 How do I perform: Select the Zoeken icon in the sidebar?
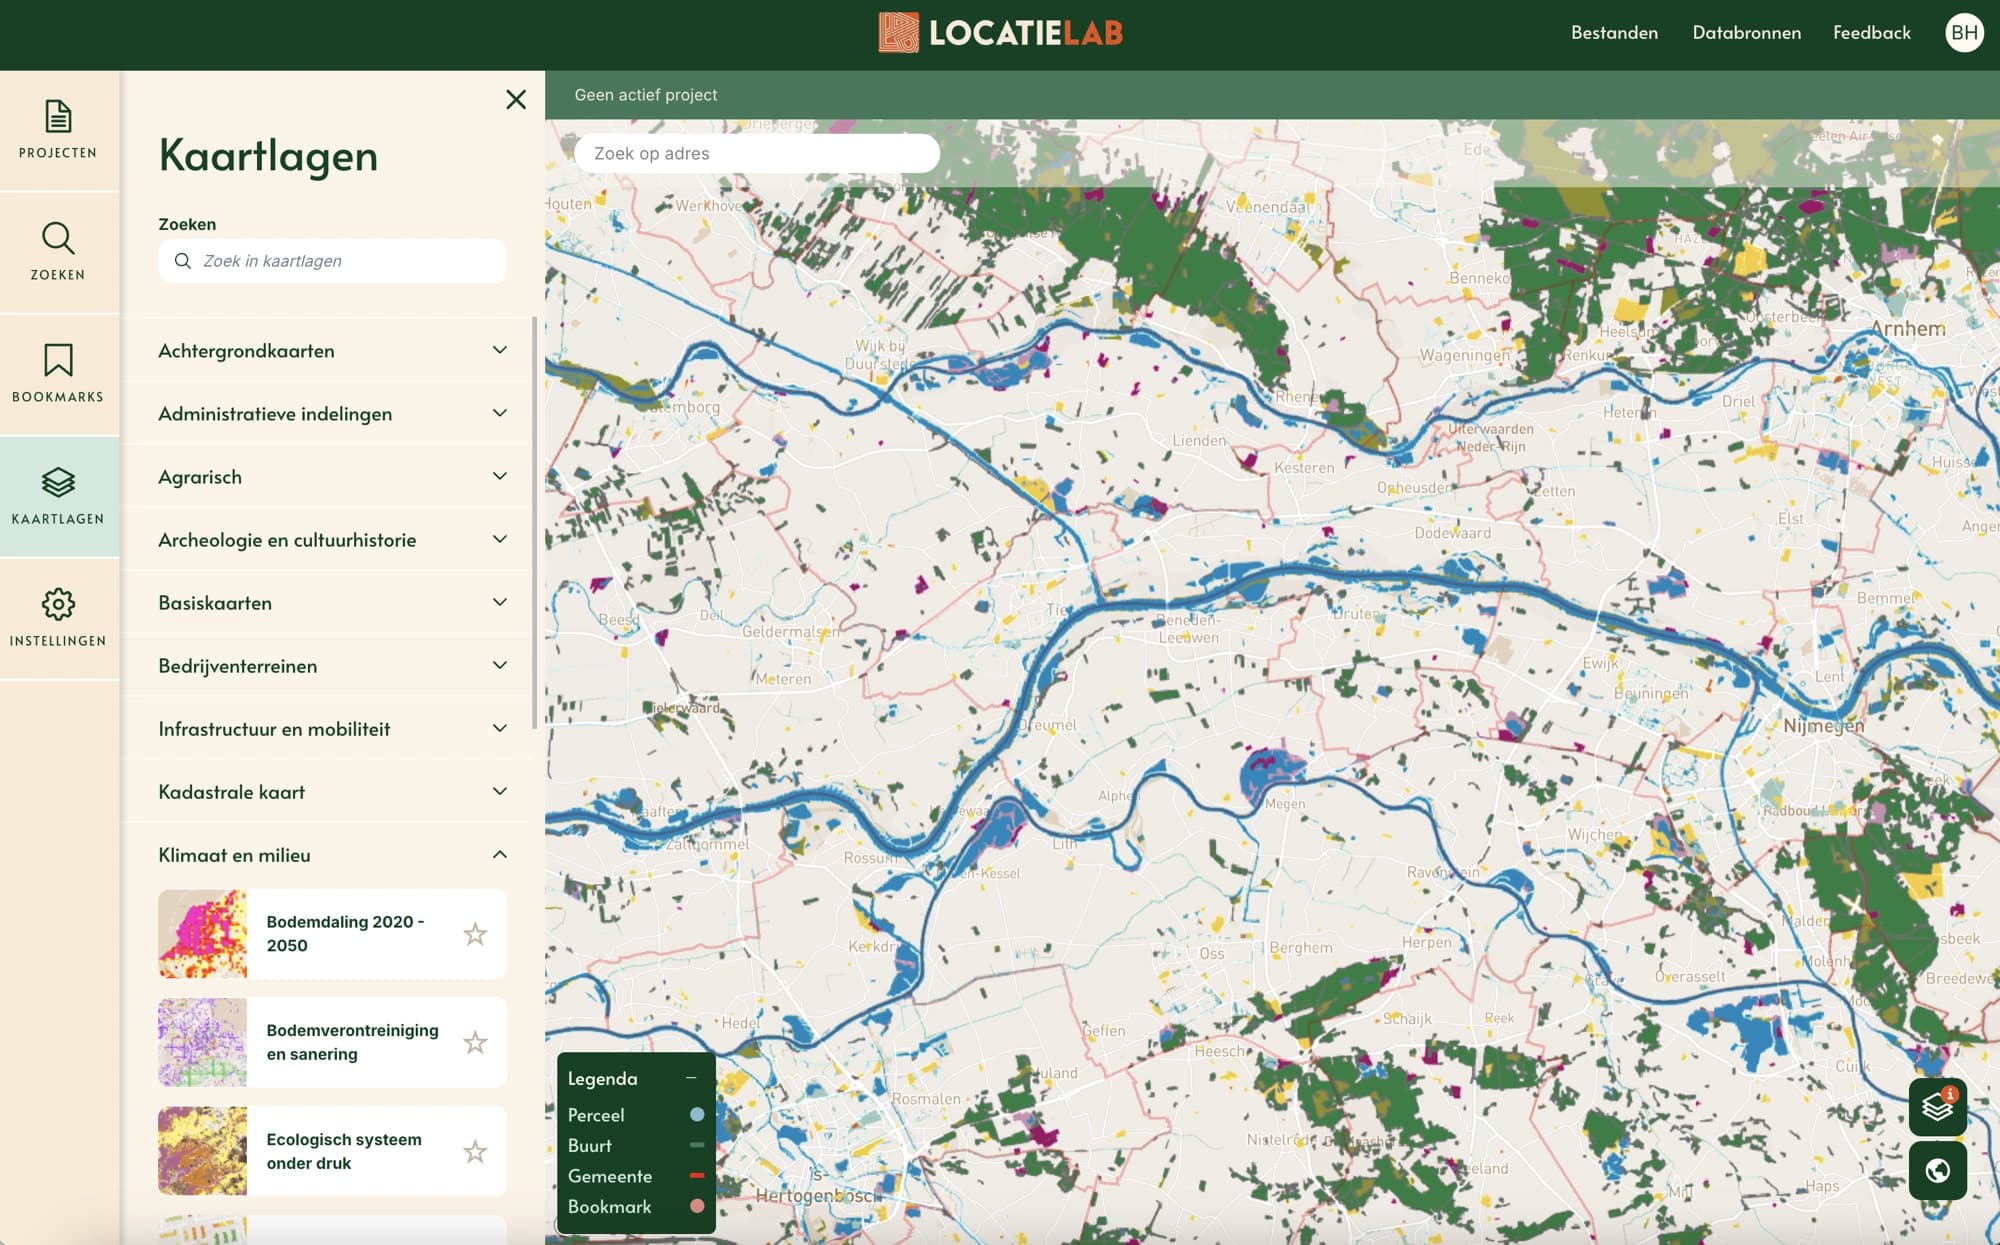[x=58, y=252]
